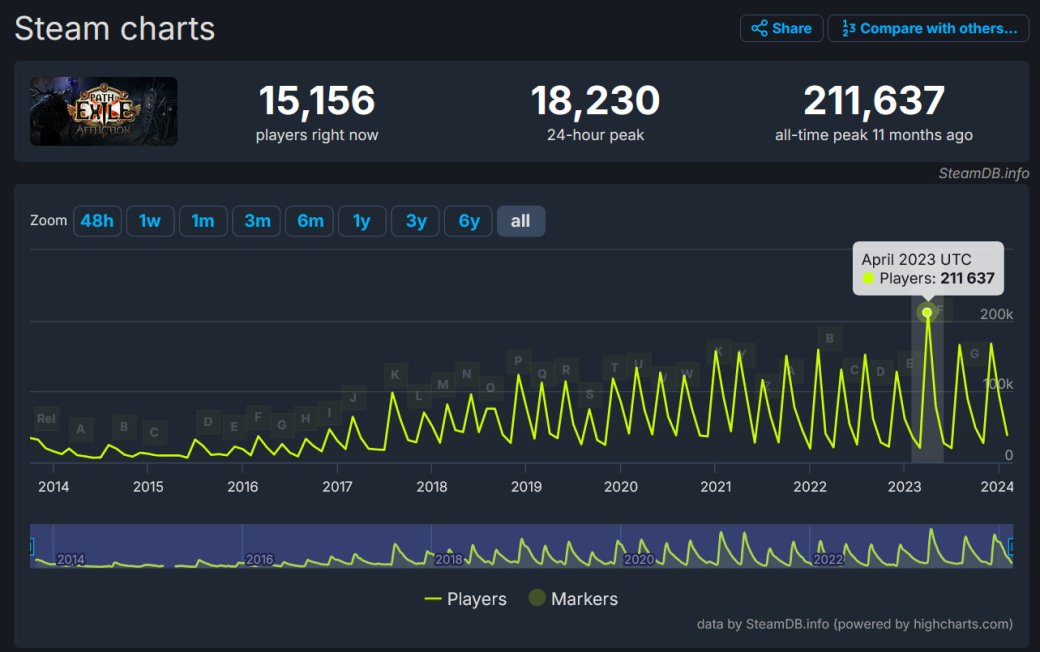Image resolution: width=1040 pixels, height=652 pixels.
Task: Click the U marker on chart
Action: pos(639,364)
